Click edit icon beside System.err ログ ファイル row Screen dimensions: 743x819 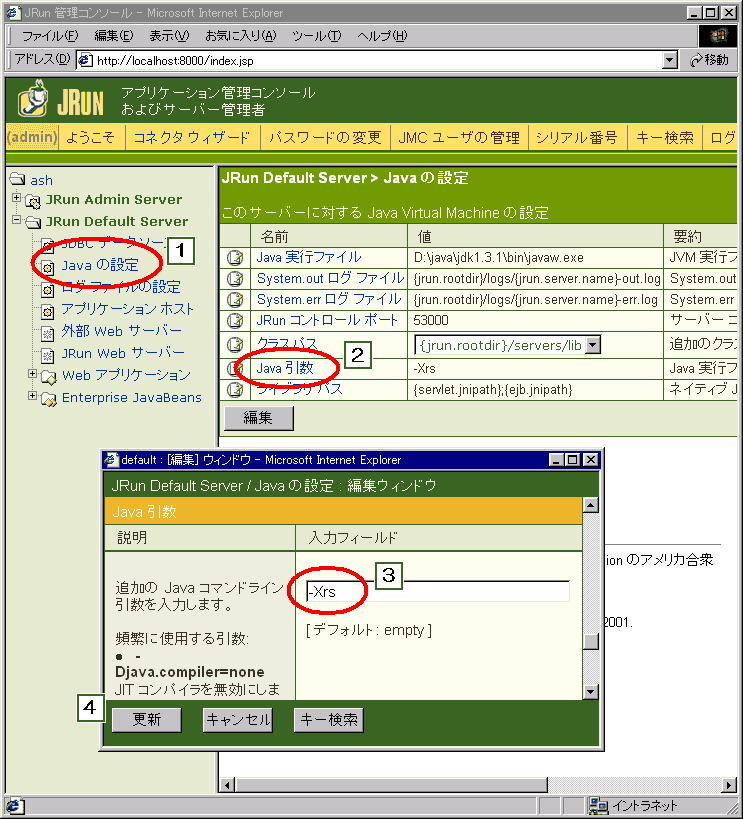(x=235, y=299)
